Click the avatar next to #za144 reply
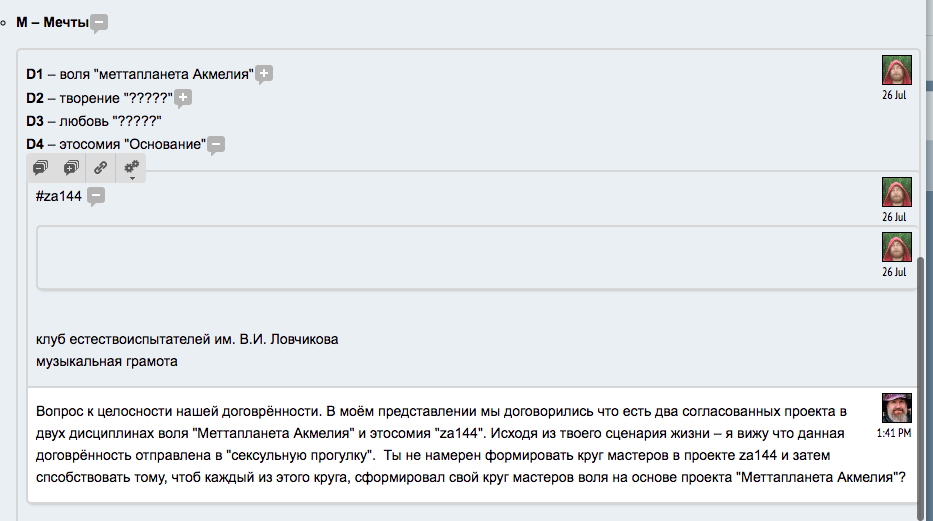933x521 pixels. [x=896, y=192]
